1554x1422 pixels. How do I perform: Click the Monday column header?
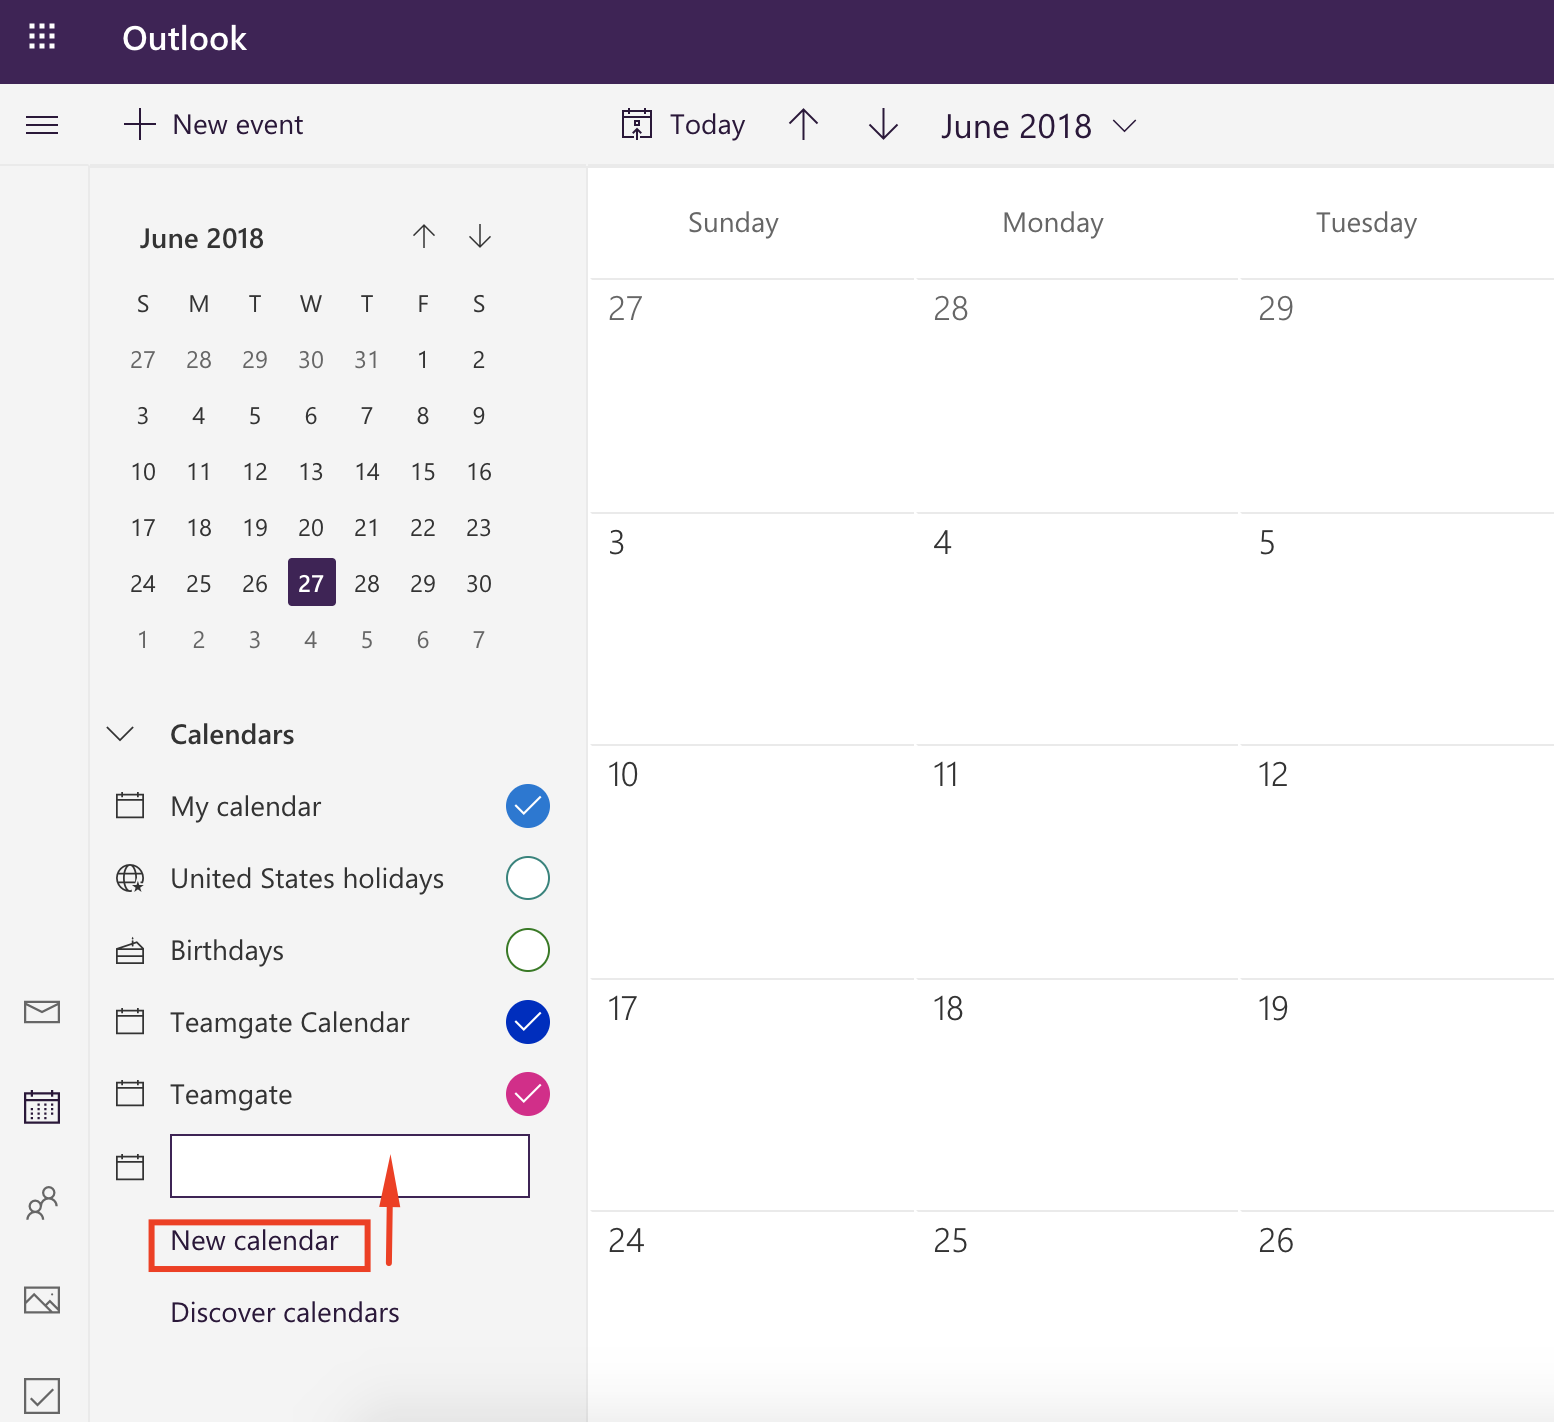1053,222
